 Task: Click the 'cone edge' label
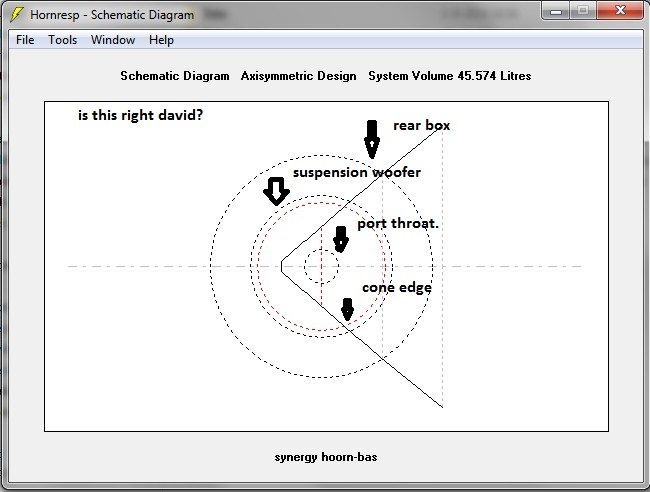coord(397,287)
